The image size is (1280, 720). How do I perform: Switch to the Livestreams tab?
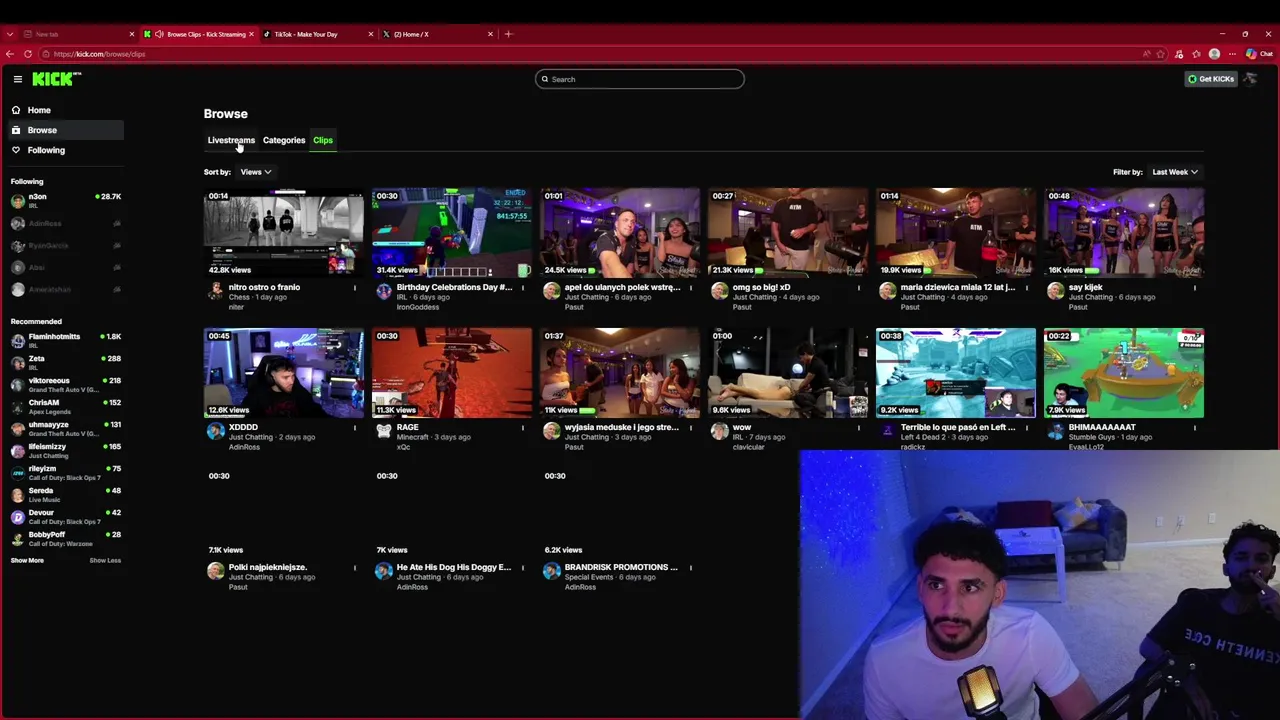tap(231, 140)
